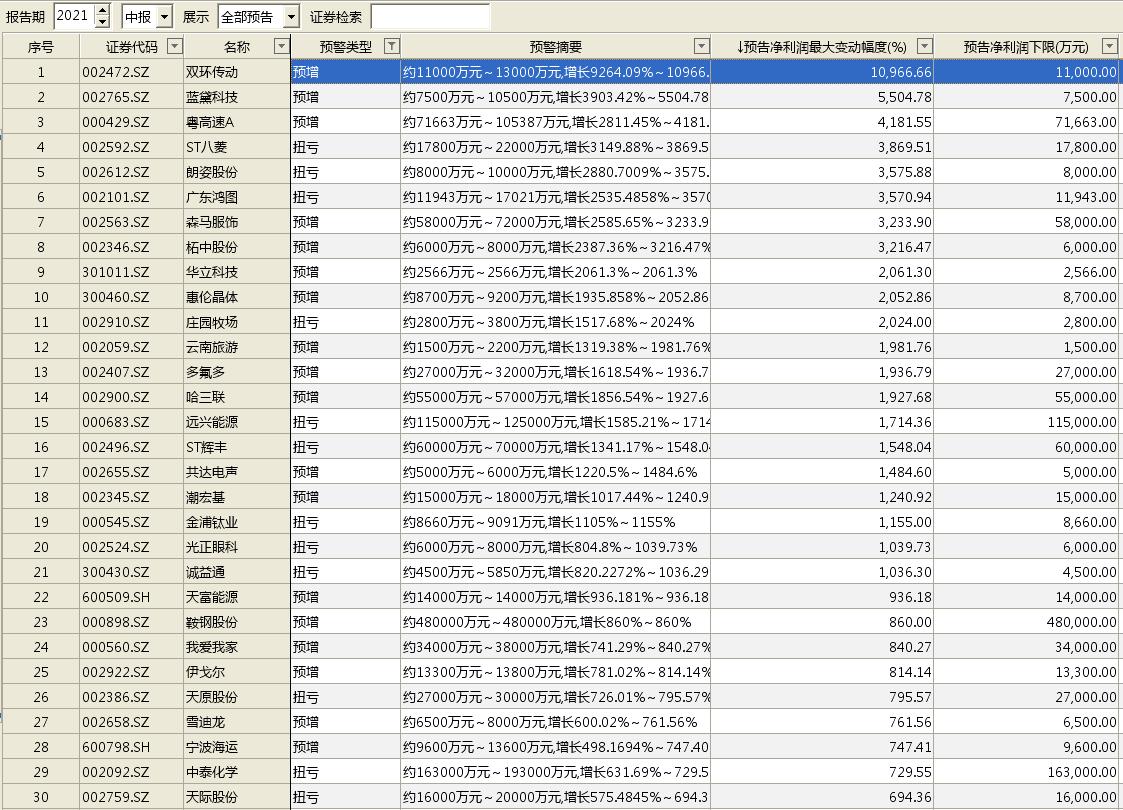This screenshot has width=1123, height=810.
Task: Open the 预警摘要 column filter dropdown
Action: (701, 46)
